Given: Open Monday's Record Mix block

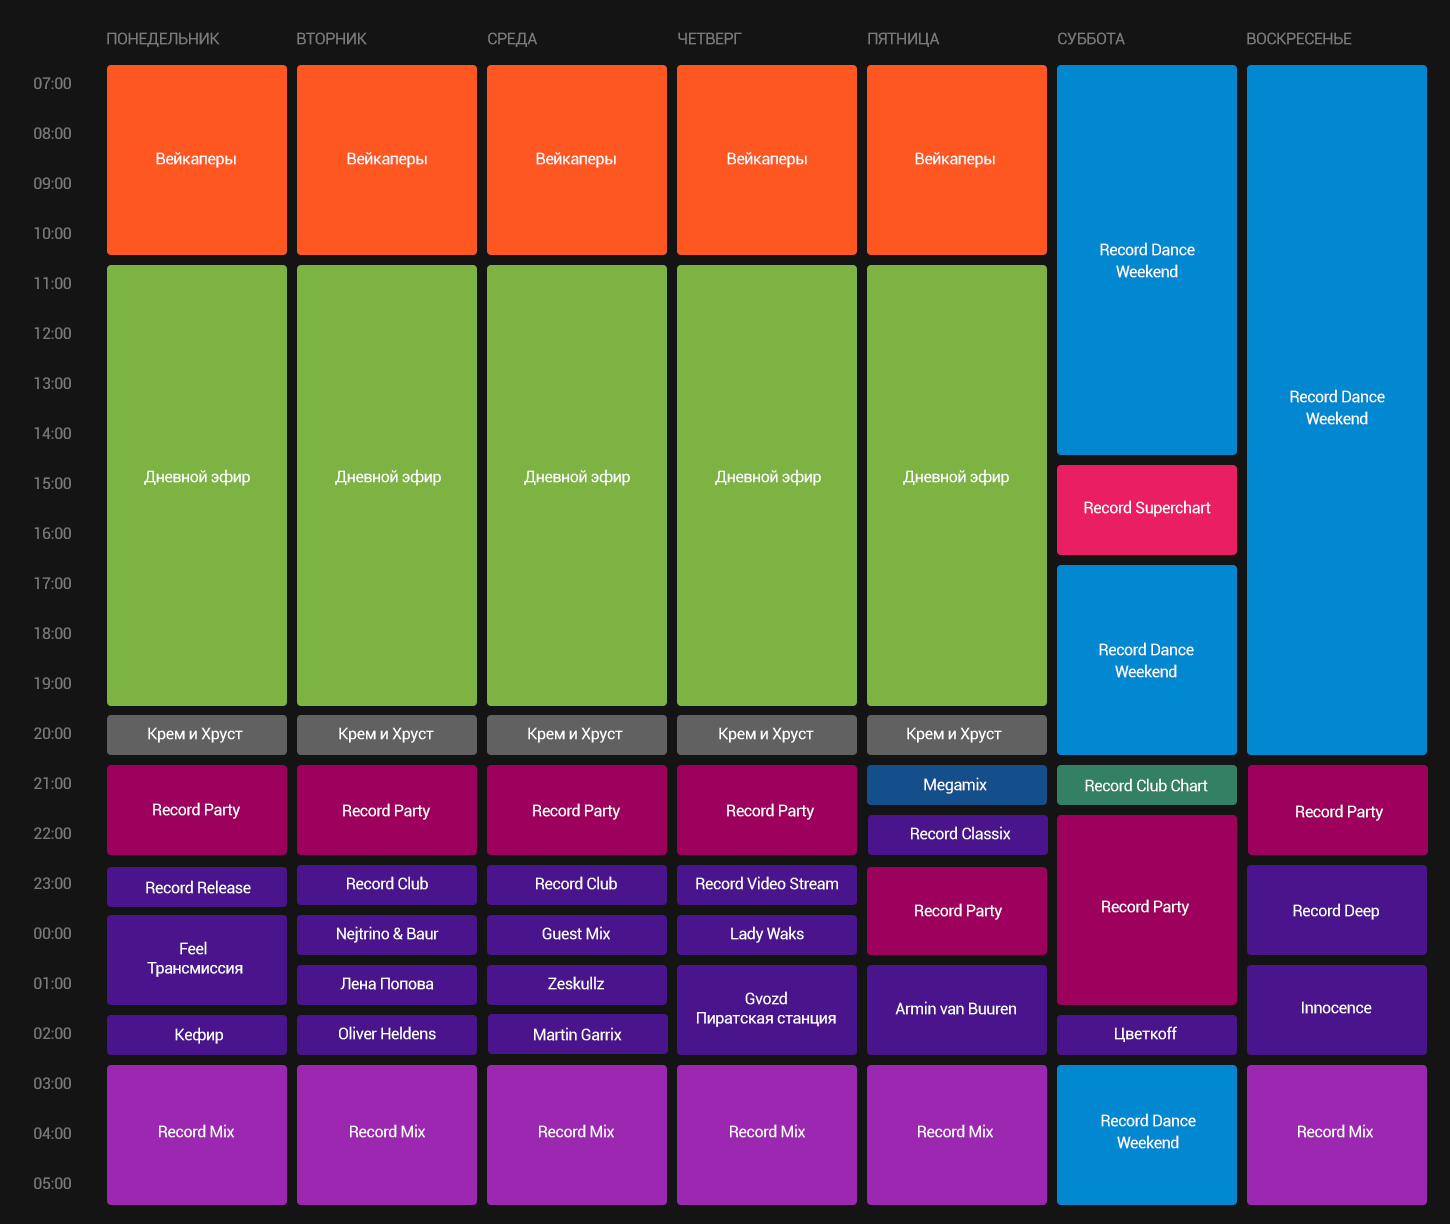Looking at the screenshot, I should [x=197, y=1135].
